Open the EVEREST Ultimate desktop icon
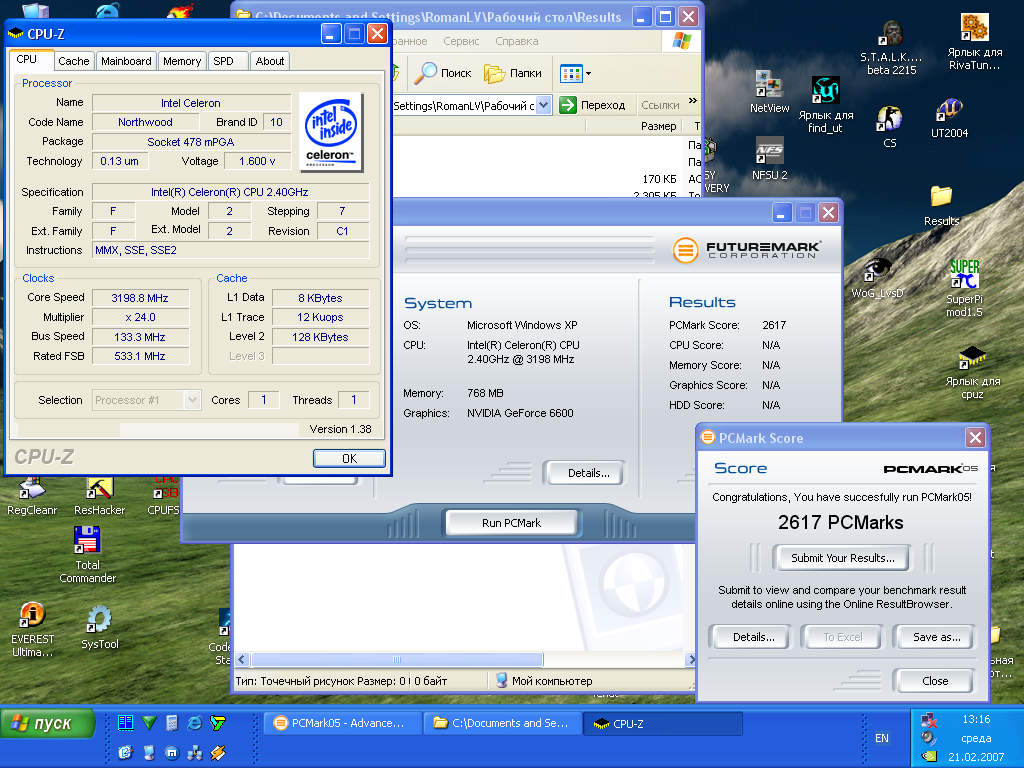1024x768 pixels. coord(31,630)
